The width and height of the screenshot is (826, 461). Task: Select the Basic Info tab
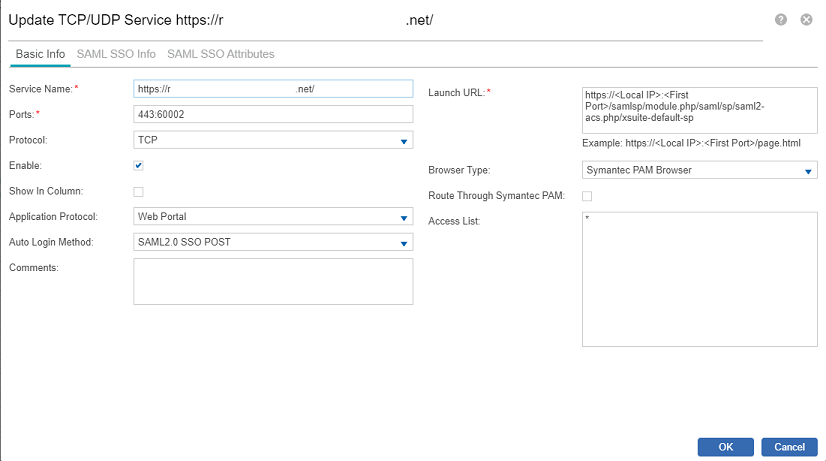pos(41,54)
